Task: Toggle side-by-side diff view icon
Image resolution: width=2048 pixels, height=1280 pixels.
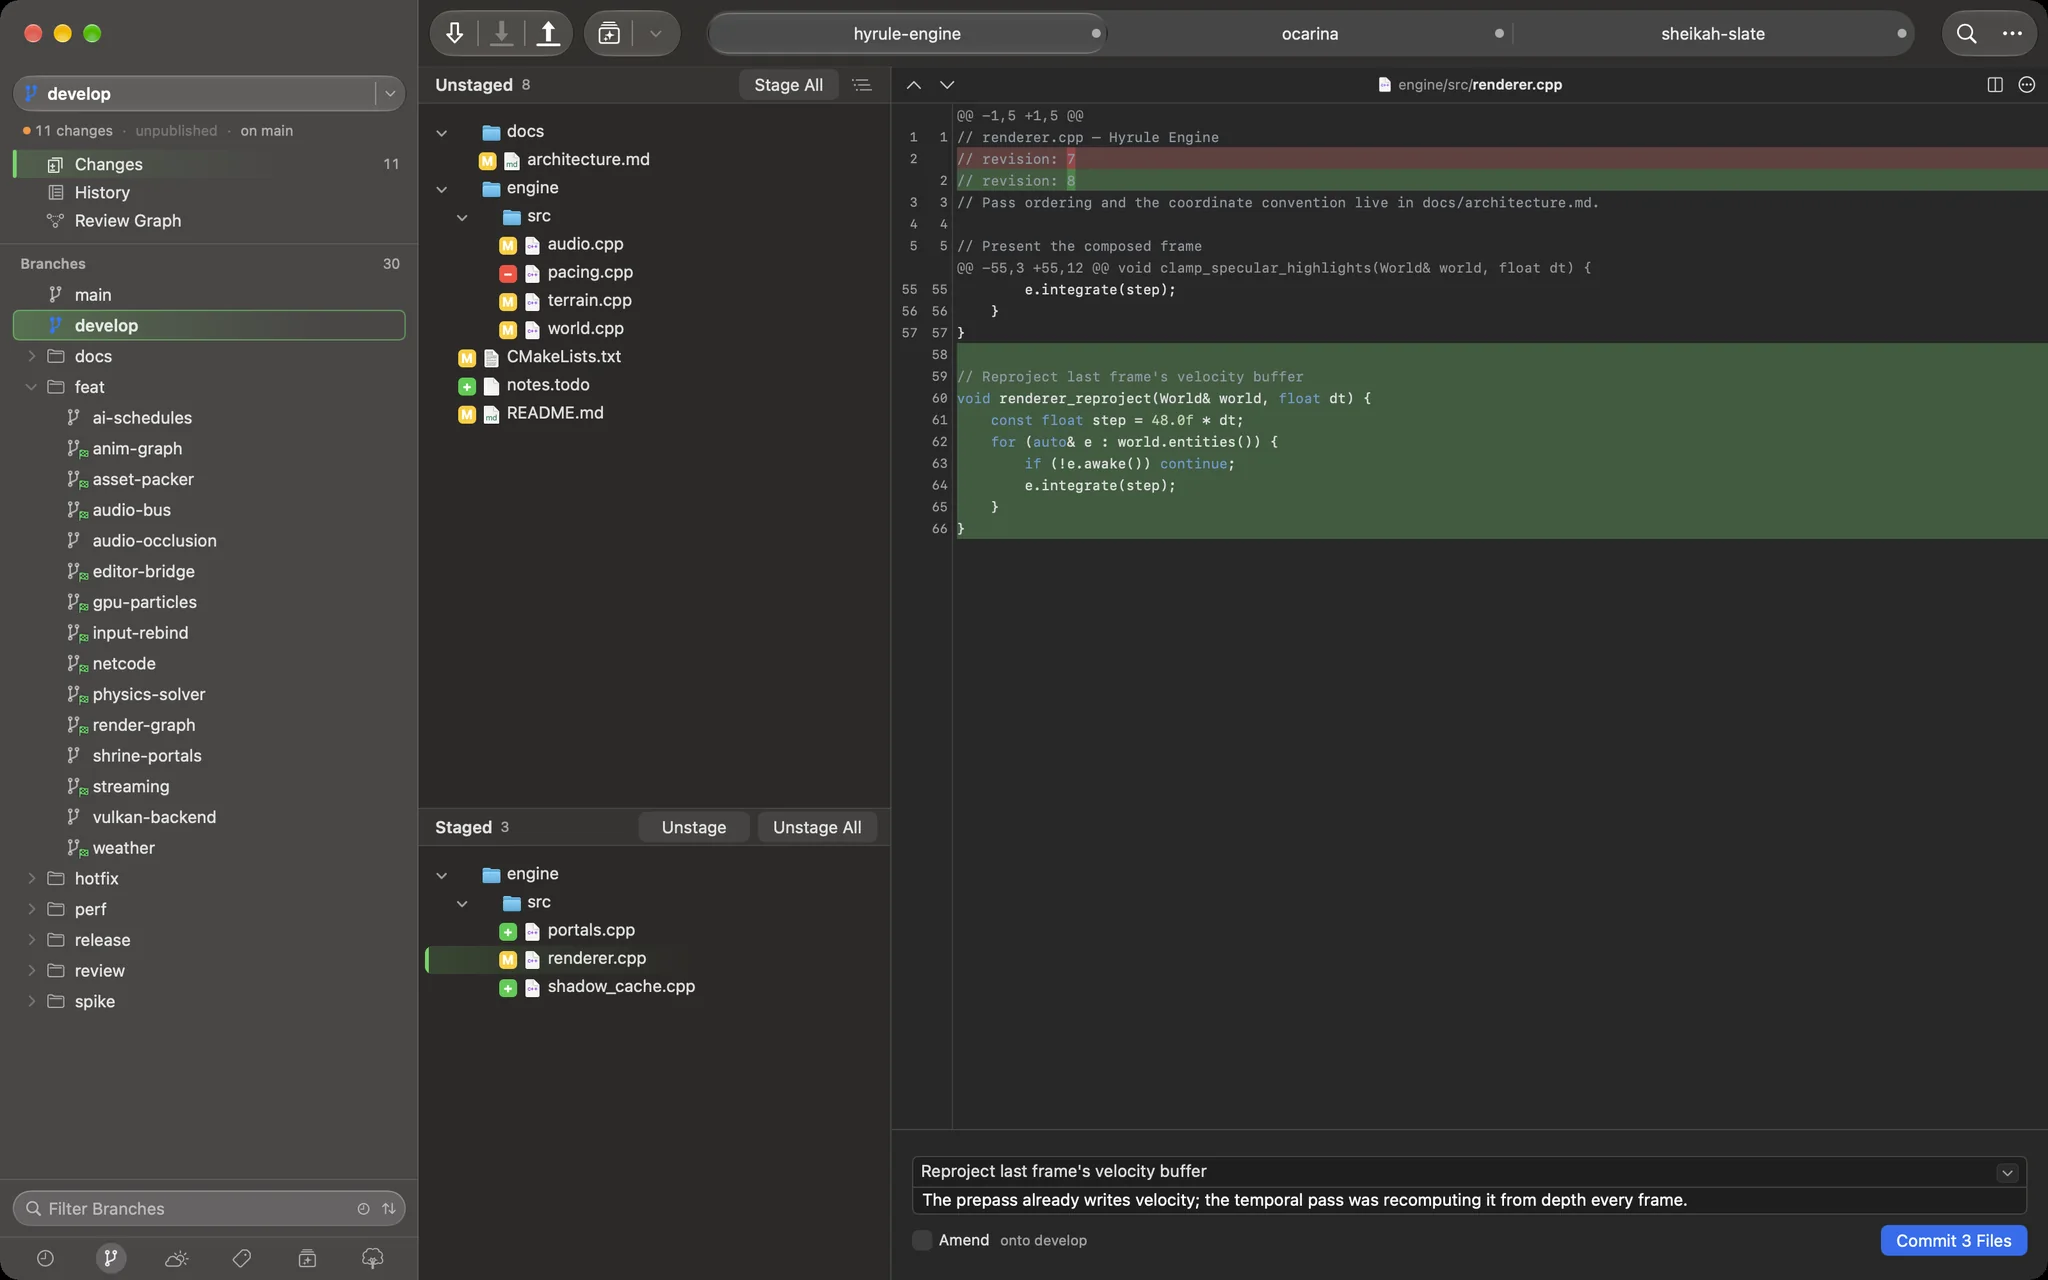Action: tap(1995, 85)
